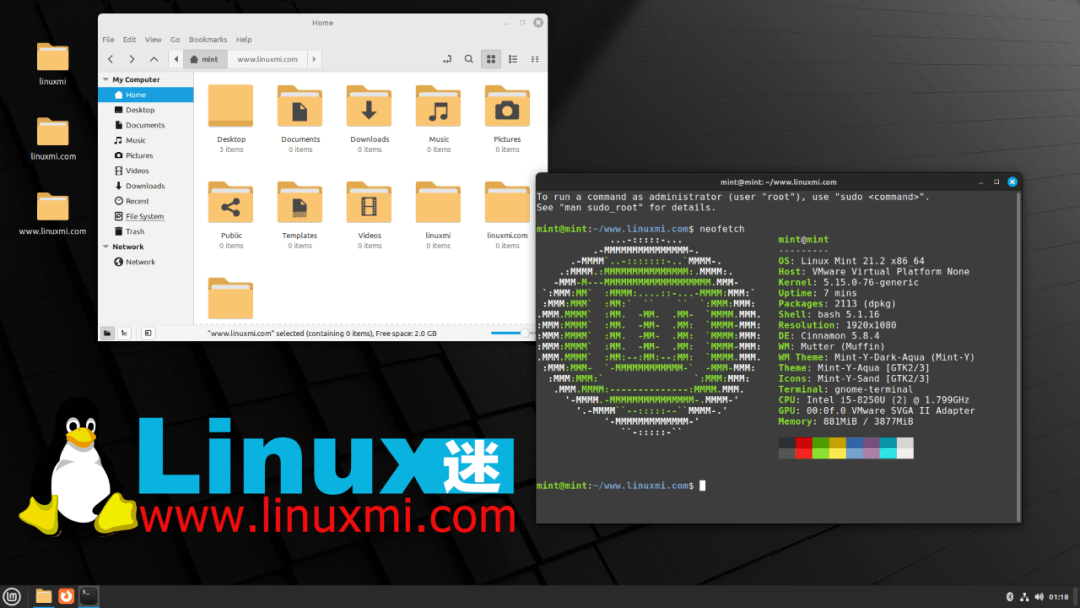Open the Go menu
The height and width of the screenshot is (608, 1080).
[175, 39]
